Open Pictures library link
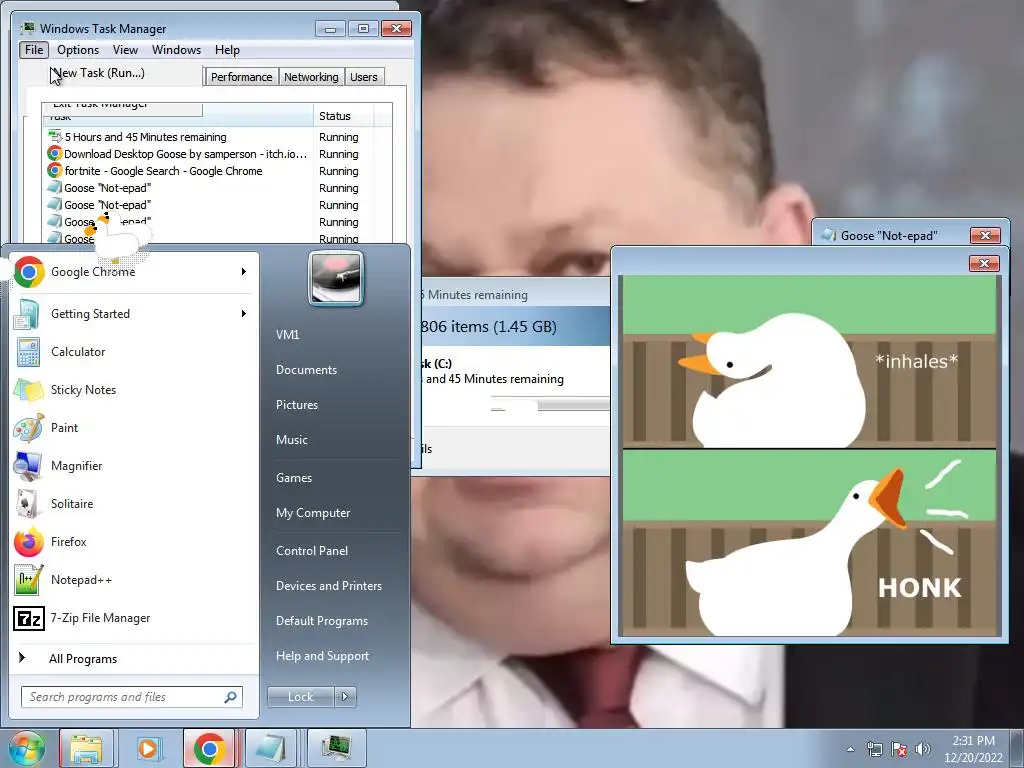 click(296, 405)
